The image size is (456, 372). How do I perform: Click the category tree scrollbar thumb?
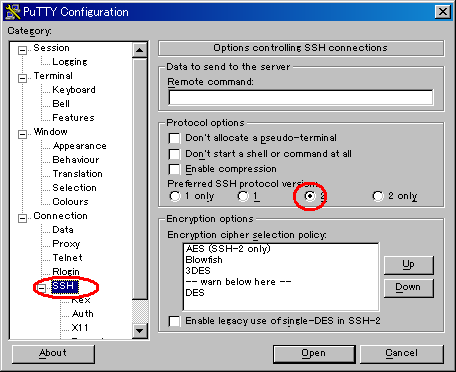point(139,178)
